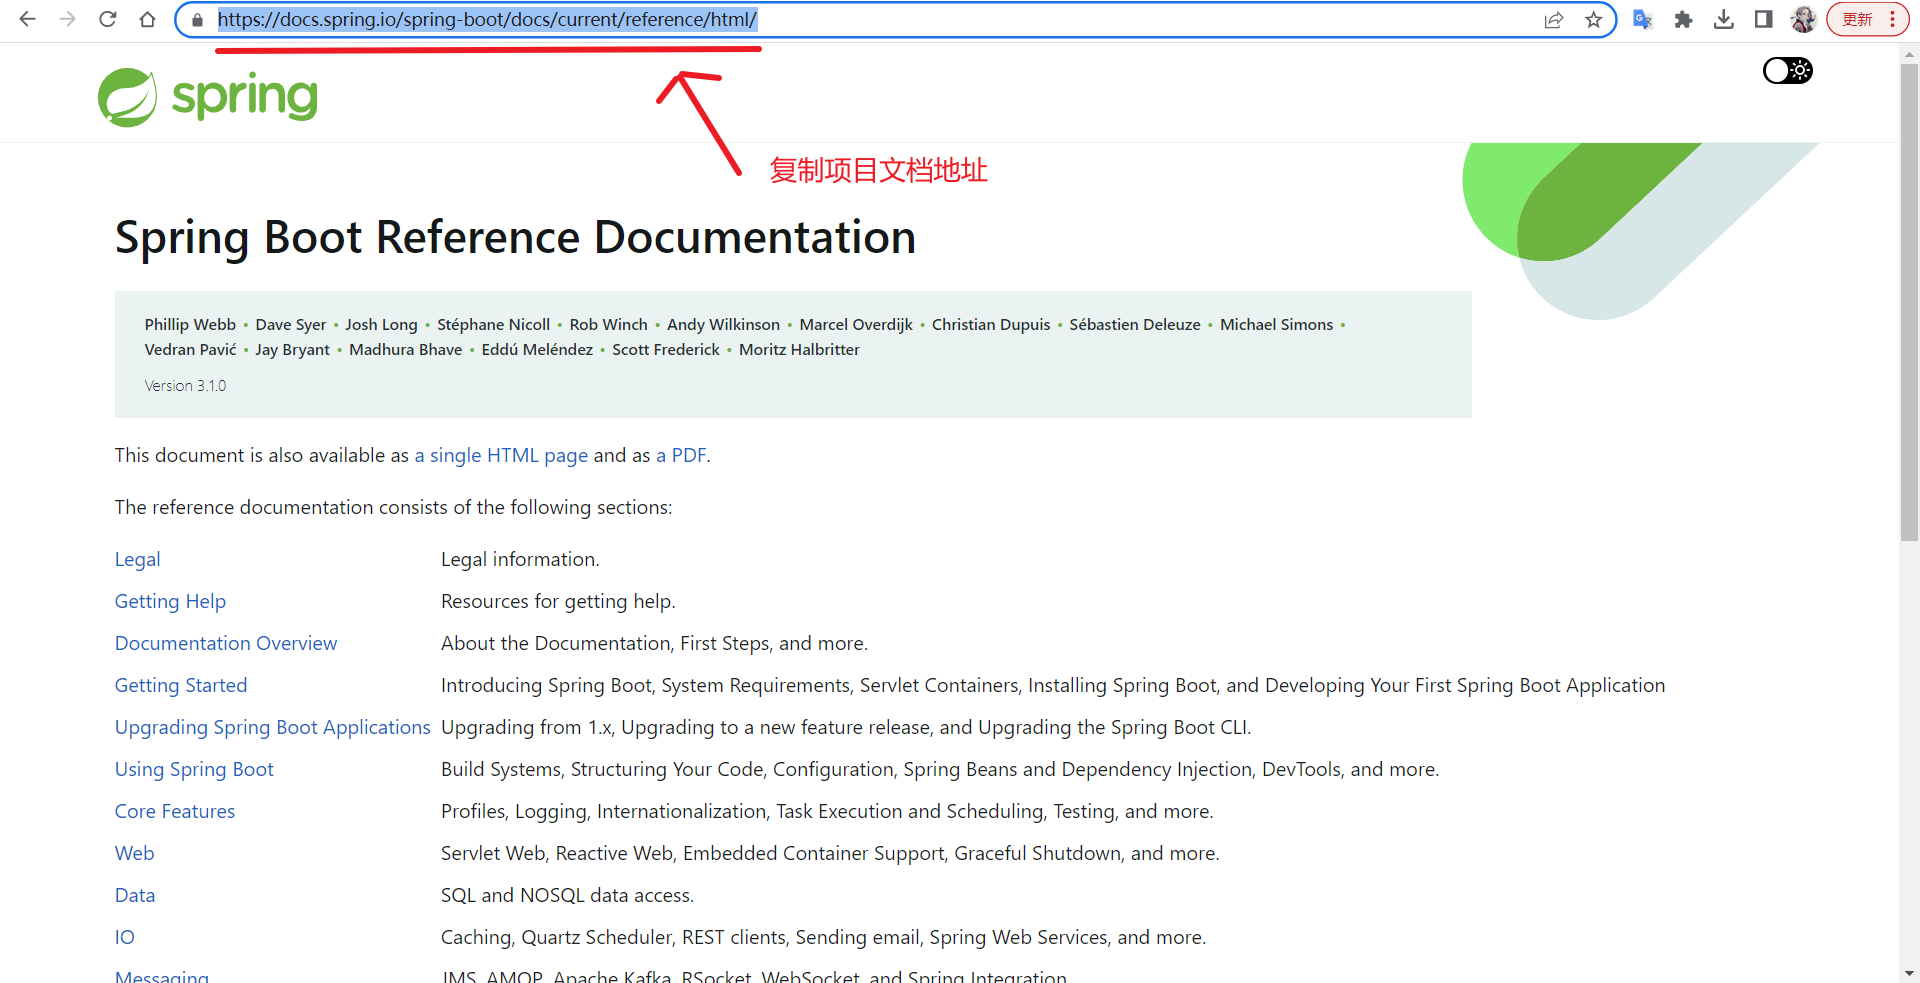
Task: Click the scrollbar down arrow
Action: point(1909,972)
